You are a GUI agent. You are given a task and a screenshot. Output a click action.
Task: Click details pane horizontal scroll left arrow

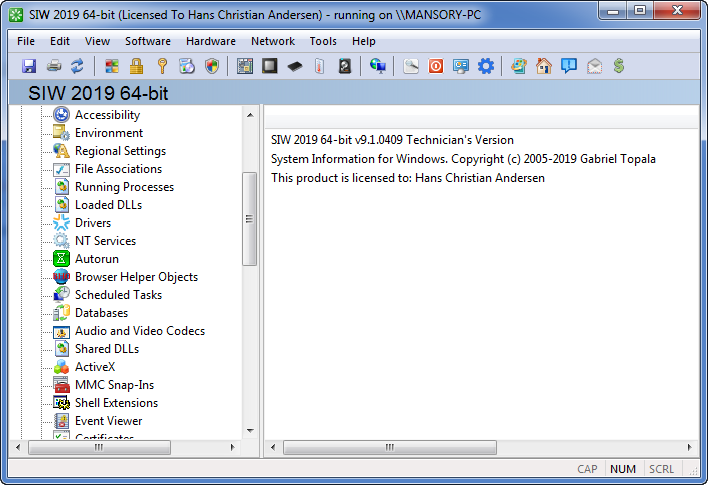273,448
